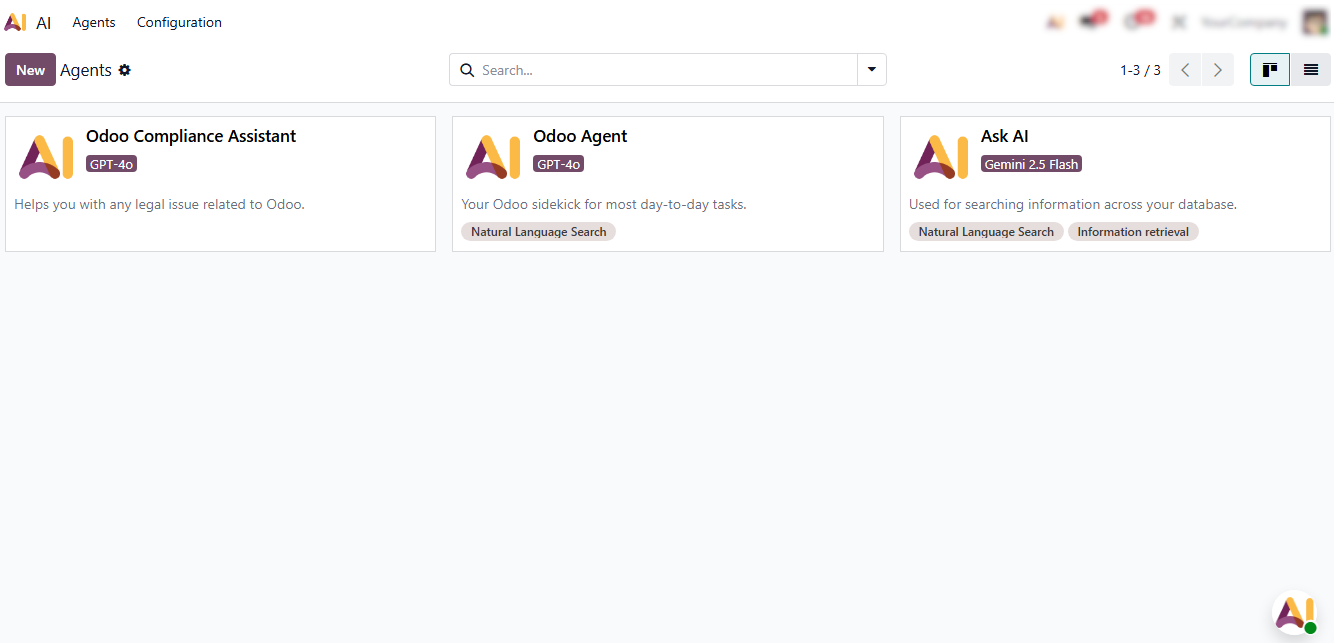Click the New button
The image size is (1334, 643).
click(30, 70)
